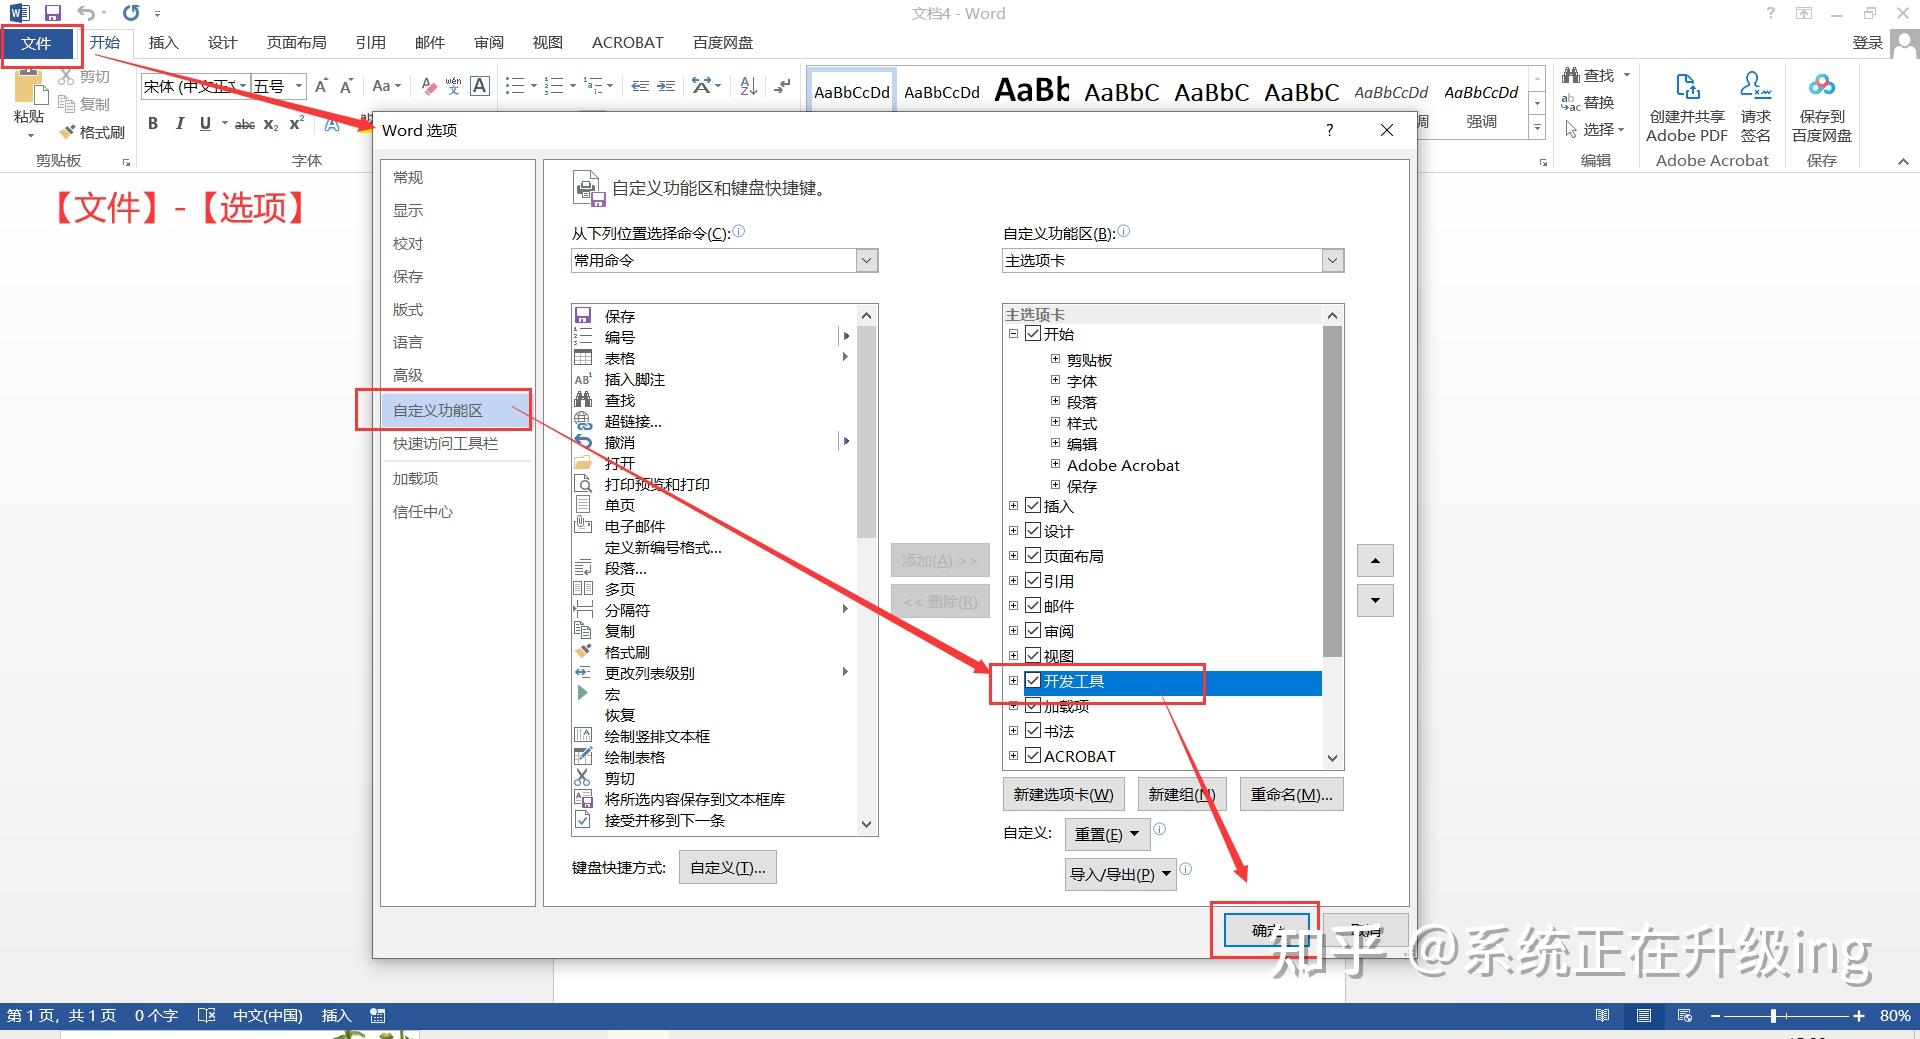The height and width of the screenshot is (1039, 1920).
Task: Click the keyboard shortcut 自定义(T)... button
Action: pos(727,868)
